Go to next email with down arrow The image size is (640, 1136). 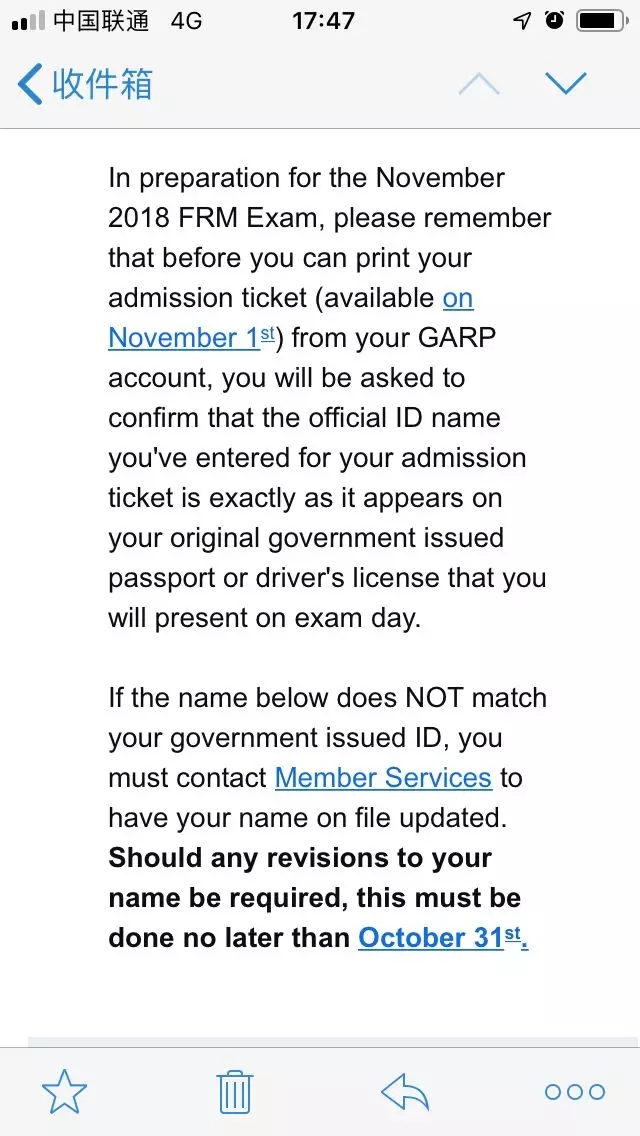[x=566, y=84]
